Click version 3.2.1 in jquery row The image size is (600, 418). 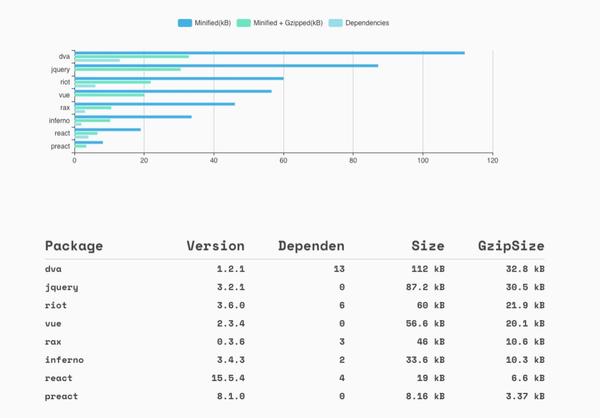click(231, 287)
